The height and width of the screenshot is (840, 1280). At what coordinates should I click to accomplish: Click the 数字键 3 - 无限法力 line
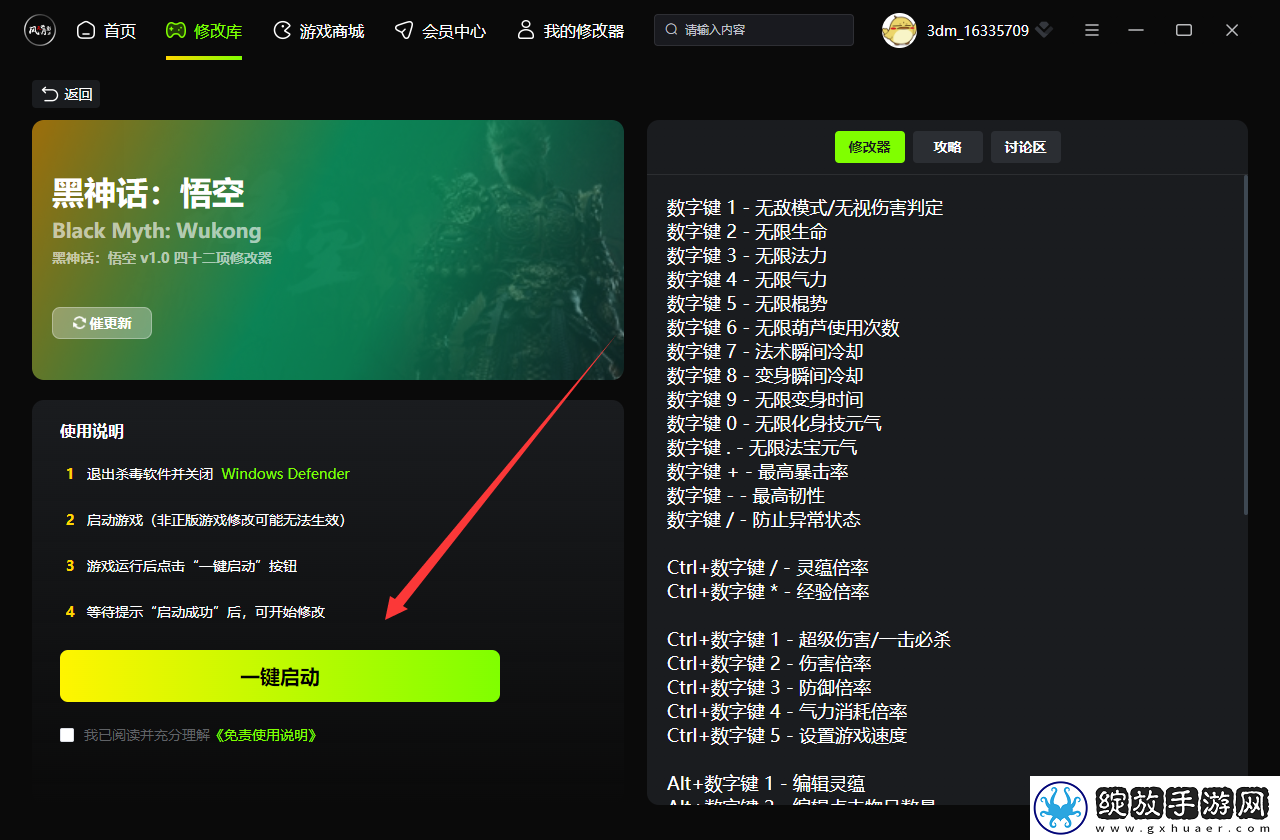tap(747, 256)
